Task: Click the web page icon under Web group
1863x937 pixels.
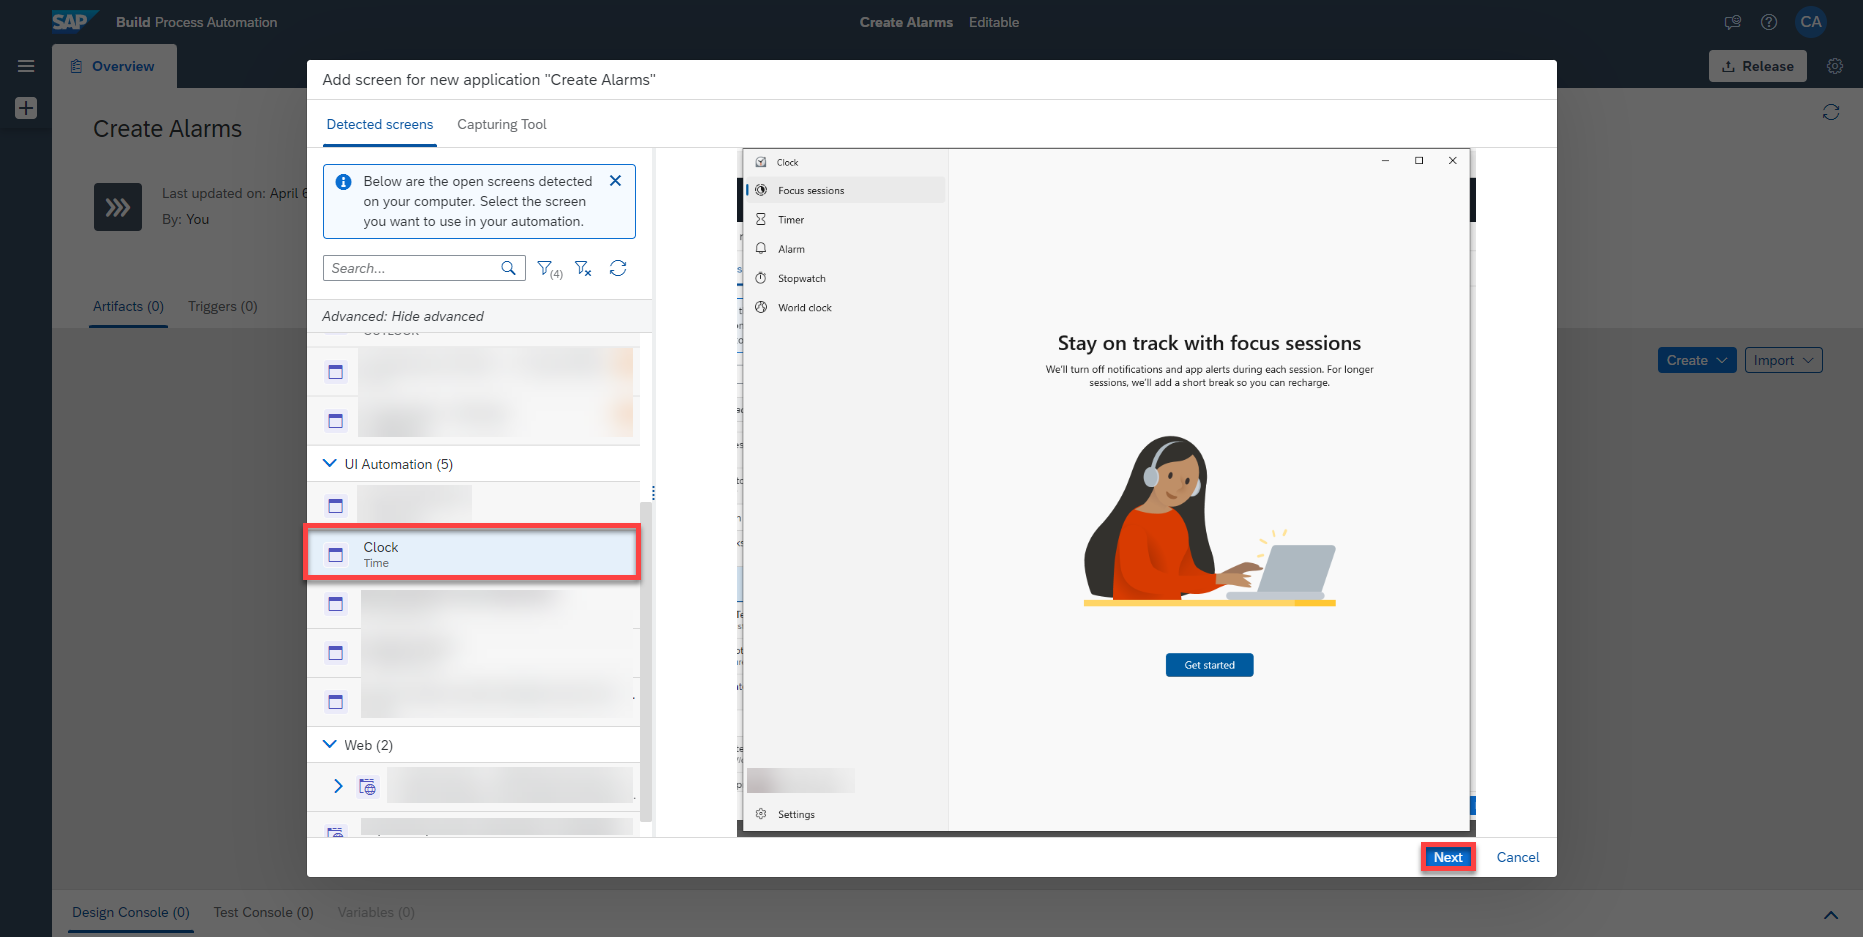Action: [x=368, y=787]
